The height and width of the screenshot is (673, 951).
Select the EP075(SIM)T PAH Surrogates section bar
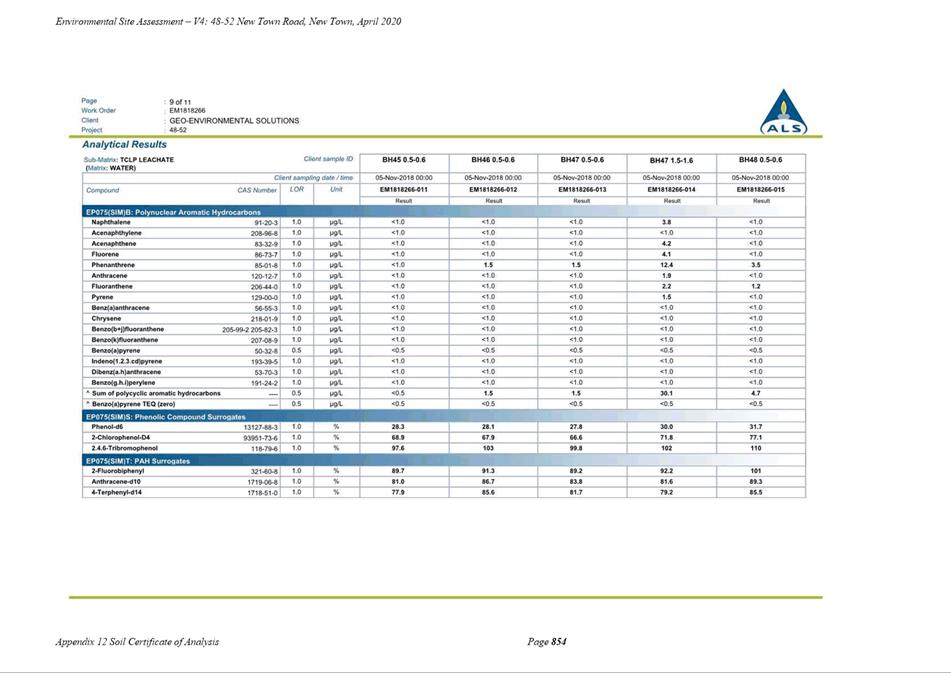point(443,461)
